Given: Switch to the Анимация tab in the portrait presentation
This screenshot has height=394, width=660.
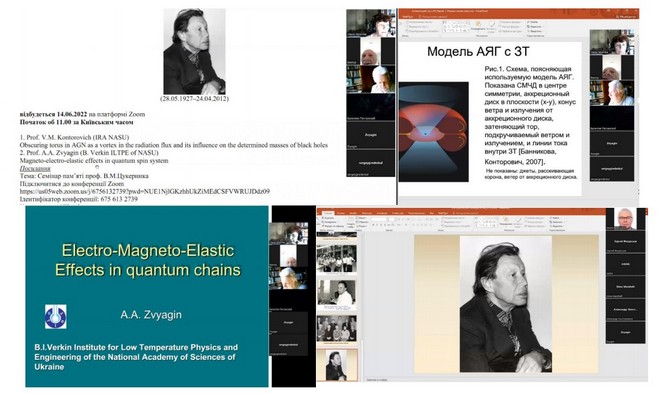Looking at the screenshot, I should pos(381,213).
